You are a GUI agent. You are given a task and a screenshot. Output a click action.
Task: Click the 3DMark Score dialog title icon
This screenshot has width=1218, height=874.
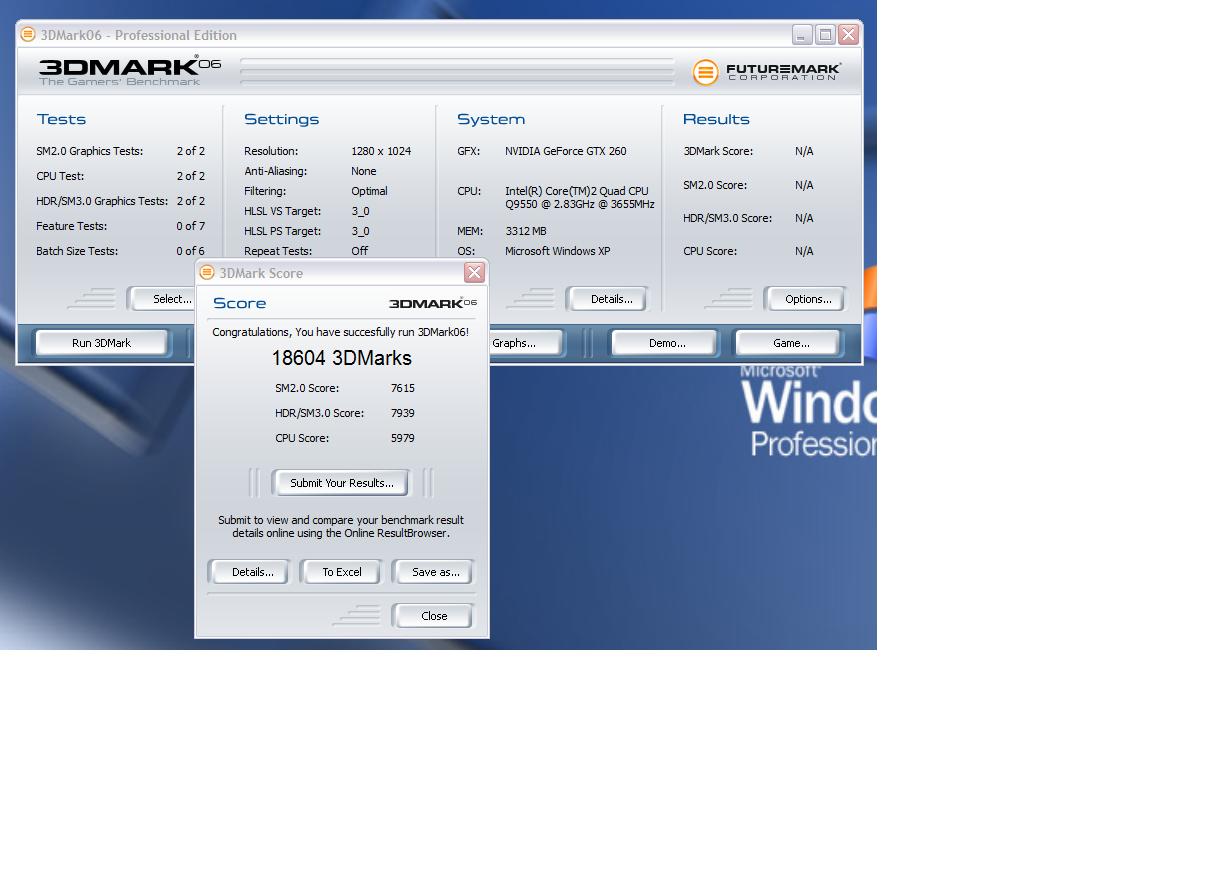tap(207, 272)
